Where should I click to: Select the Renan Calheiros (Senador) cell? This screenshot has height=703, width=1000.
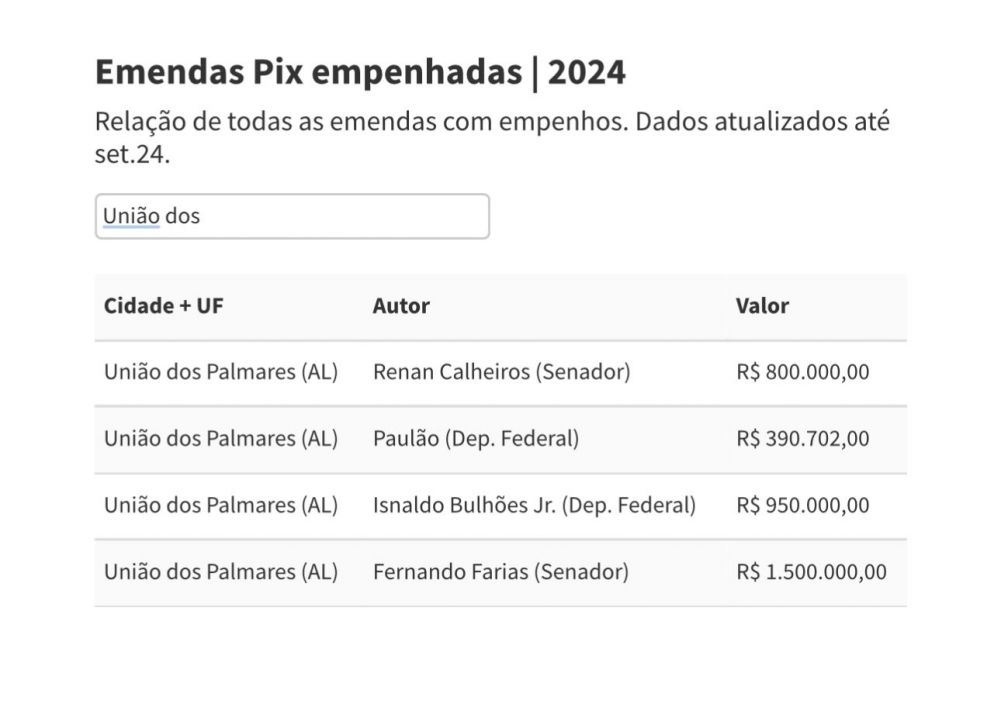point(502,372)
